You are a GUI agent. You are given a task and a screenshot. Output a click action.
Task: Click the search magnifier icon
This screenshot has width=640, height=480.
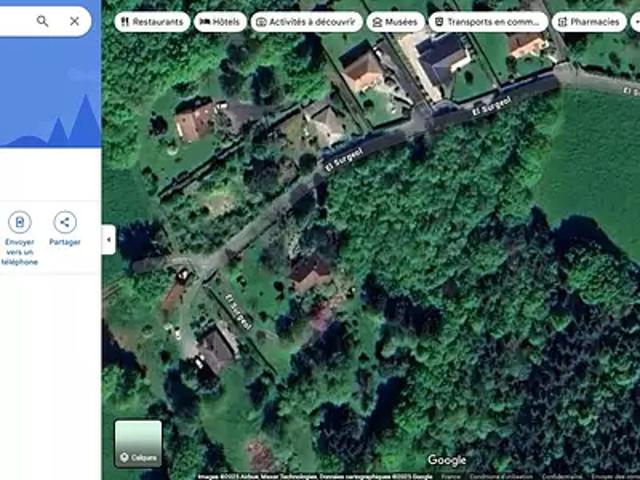[42, 21]
